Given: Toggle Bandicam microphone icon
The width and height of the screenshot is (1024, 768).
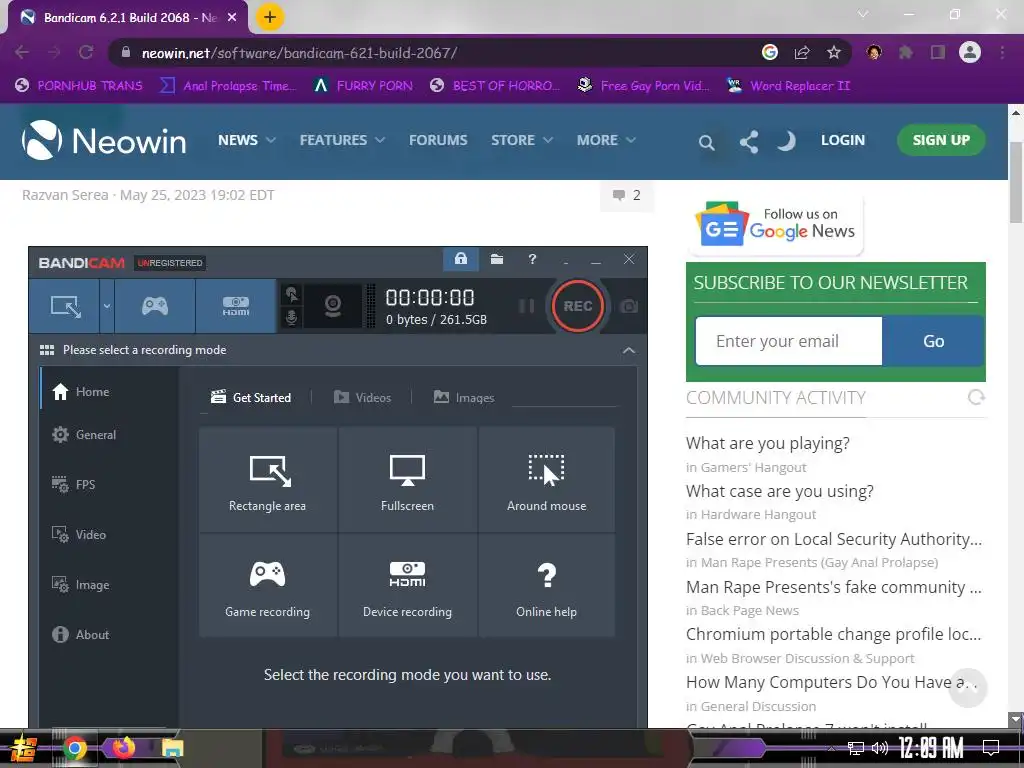Looking at the screenshot, I should click(291, 317).
